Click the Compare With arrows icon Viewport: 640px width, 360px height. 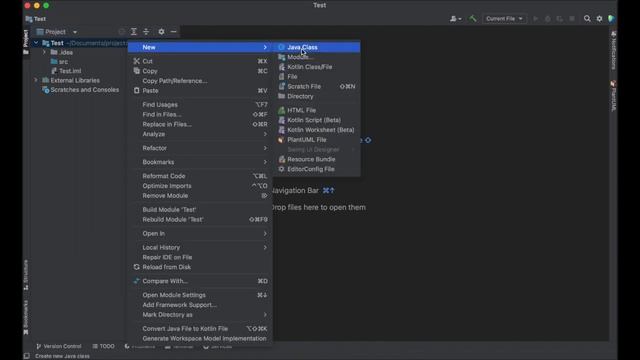click(136, 281)
